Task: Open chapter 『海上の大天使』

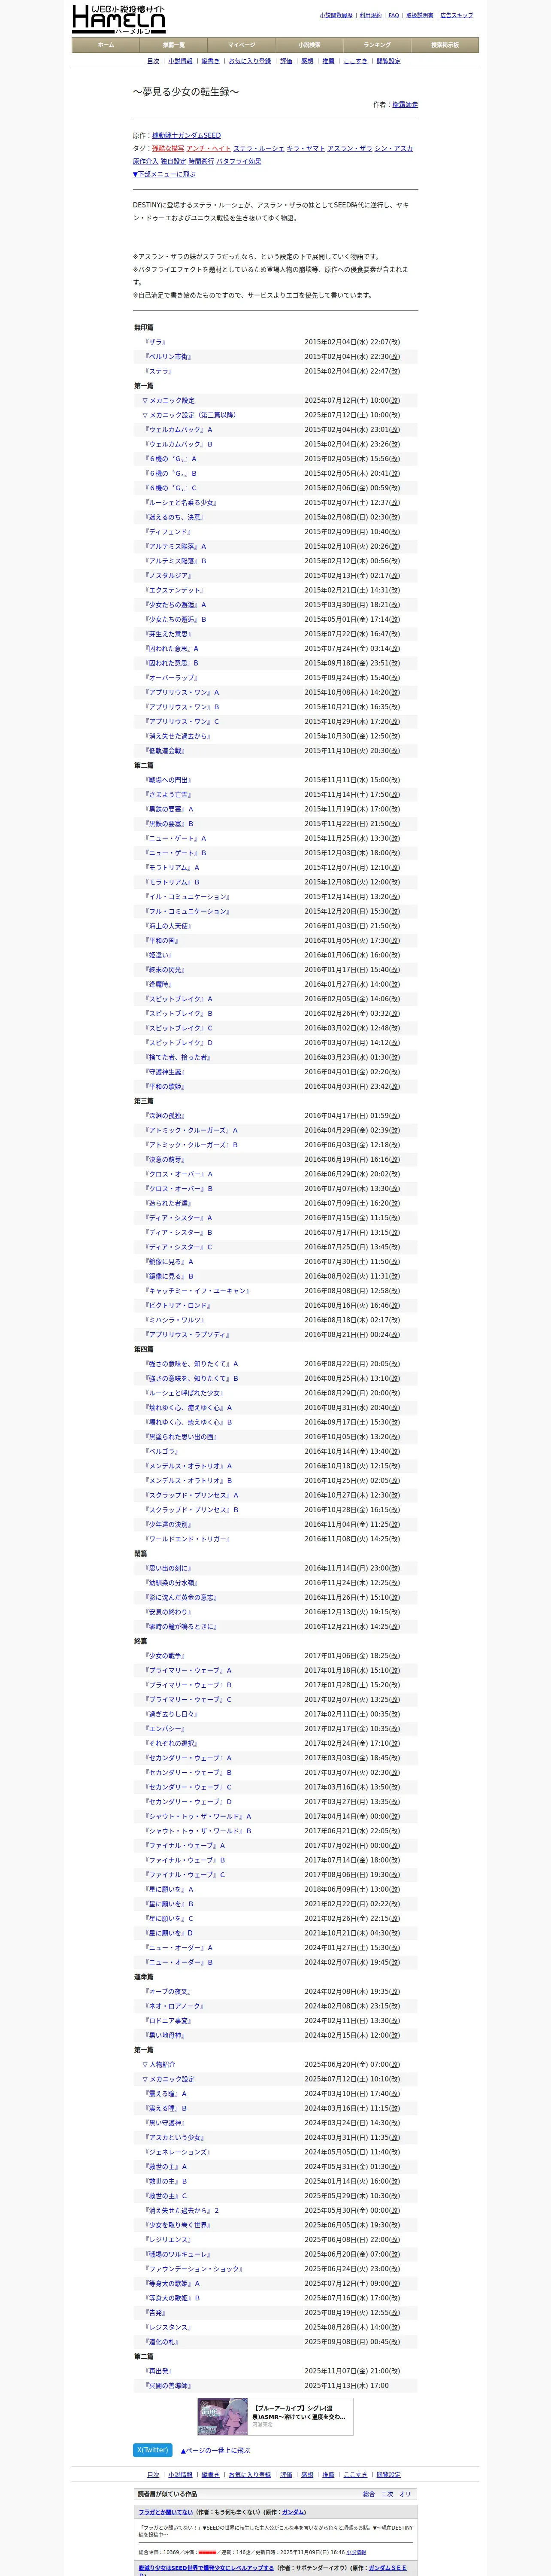Action: click(168, 926)
